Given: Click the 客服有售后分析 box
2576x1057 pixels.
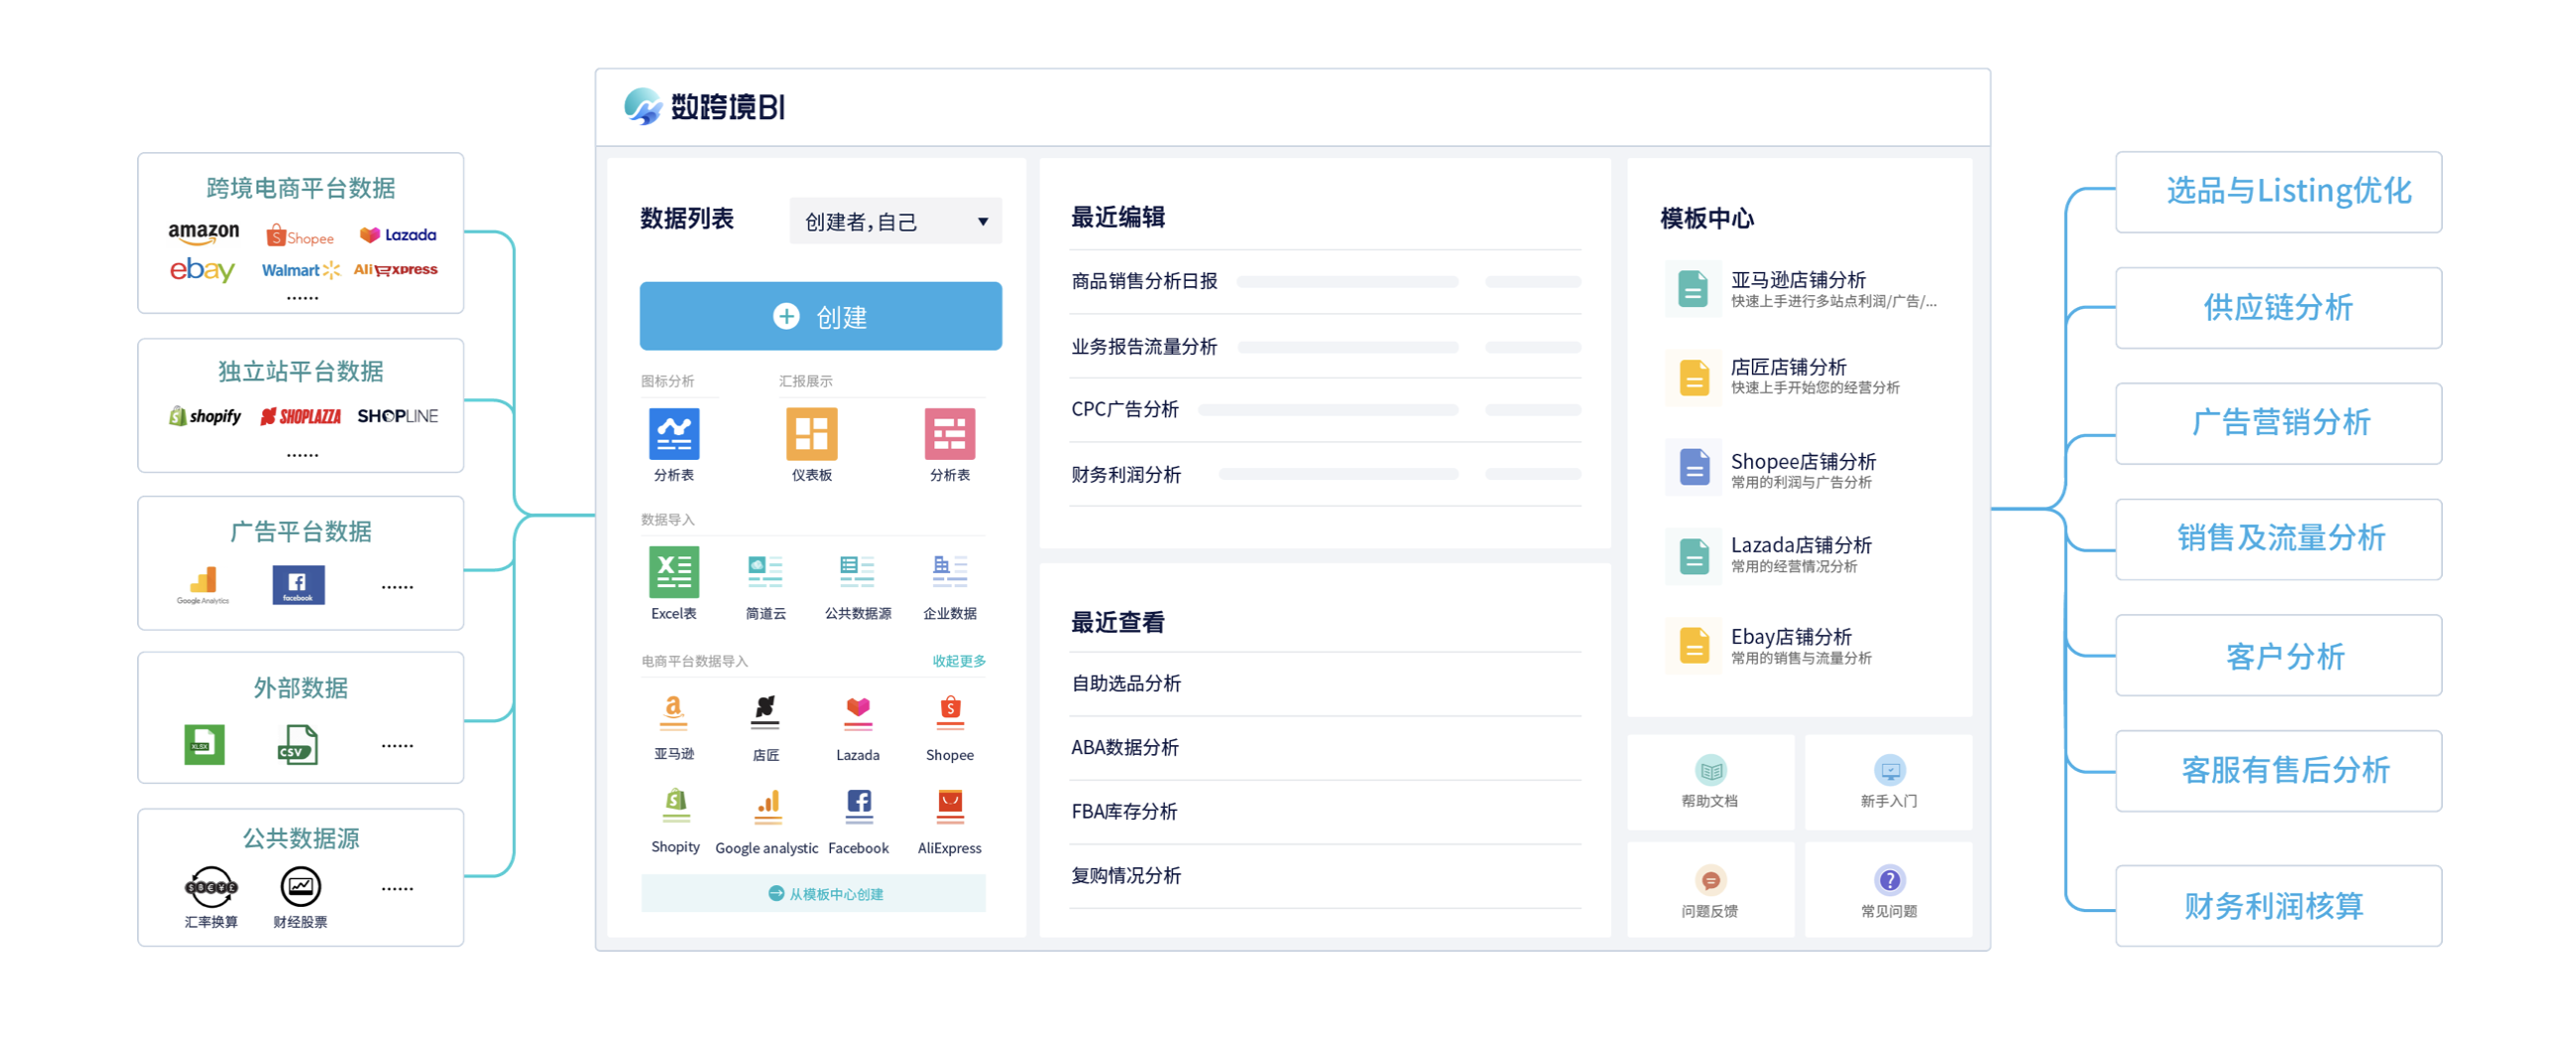Looking at the screenshot, I should 2278,771.
